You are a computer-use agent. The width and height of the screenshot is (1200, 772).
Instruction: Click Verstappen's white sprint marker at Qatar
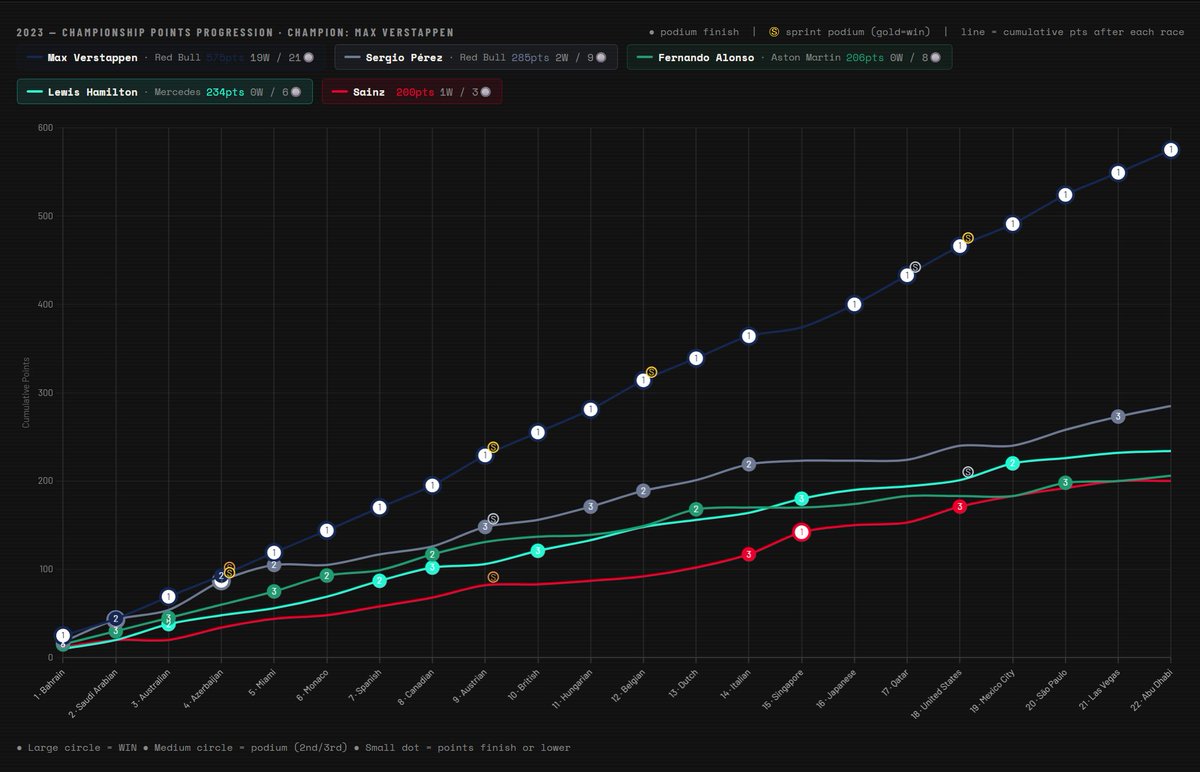915,267
